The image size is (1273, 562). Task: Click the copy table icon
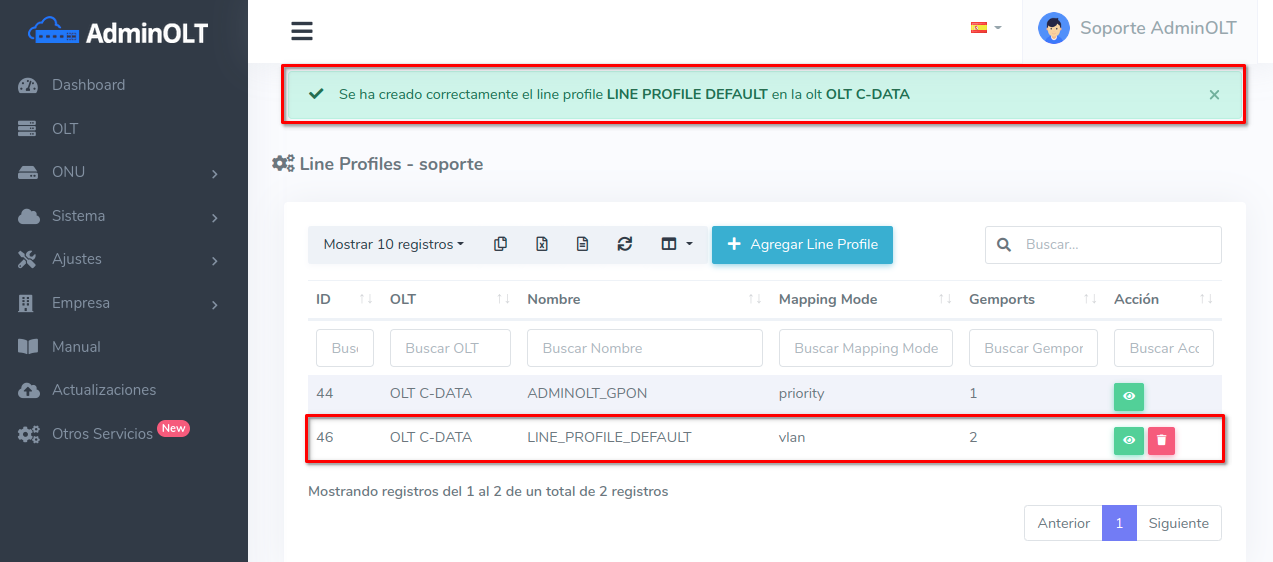pyautogui.click(x=501, y=244)
